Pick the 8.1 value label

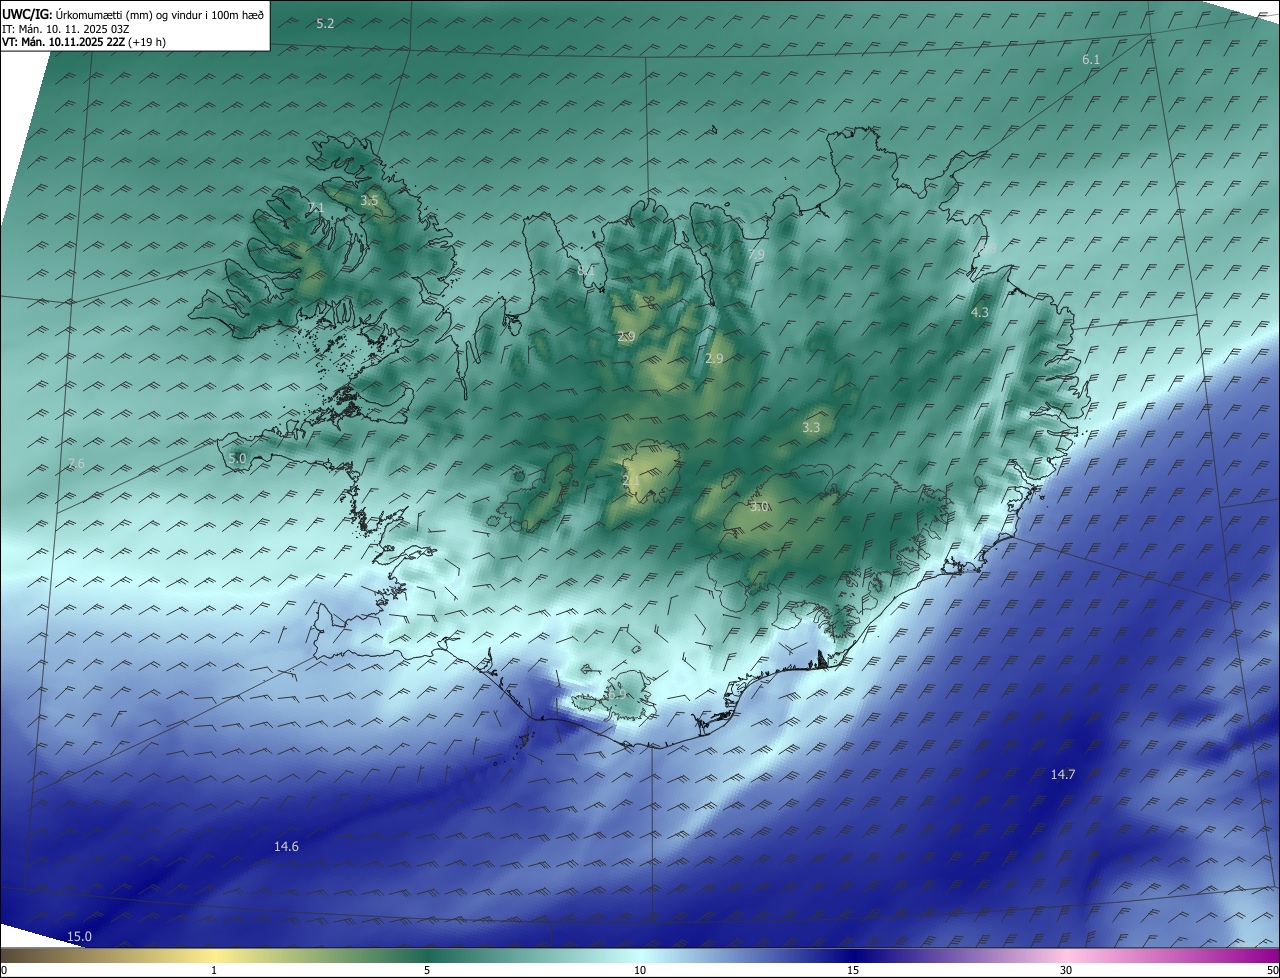(x=586, y=270)
